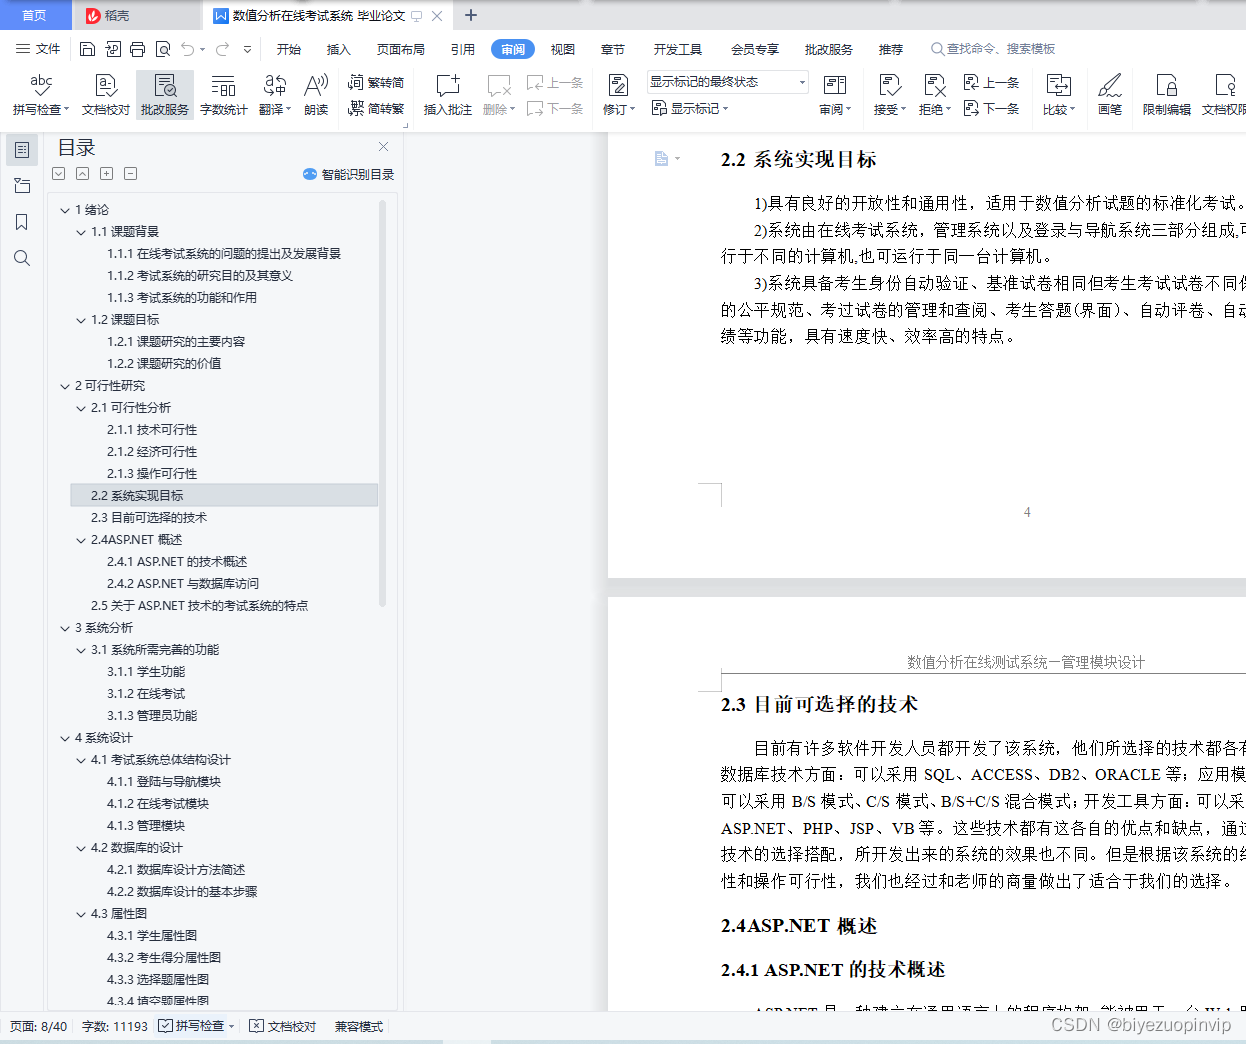
Task: Switch to the 视图 tab
Action: point(563,49)
